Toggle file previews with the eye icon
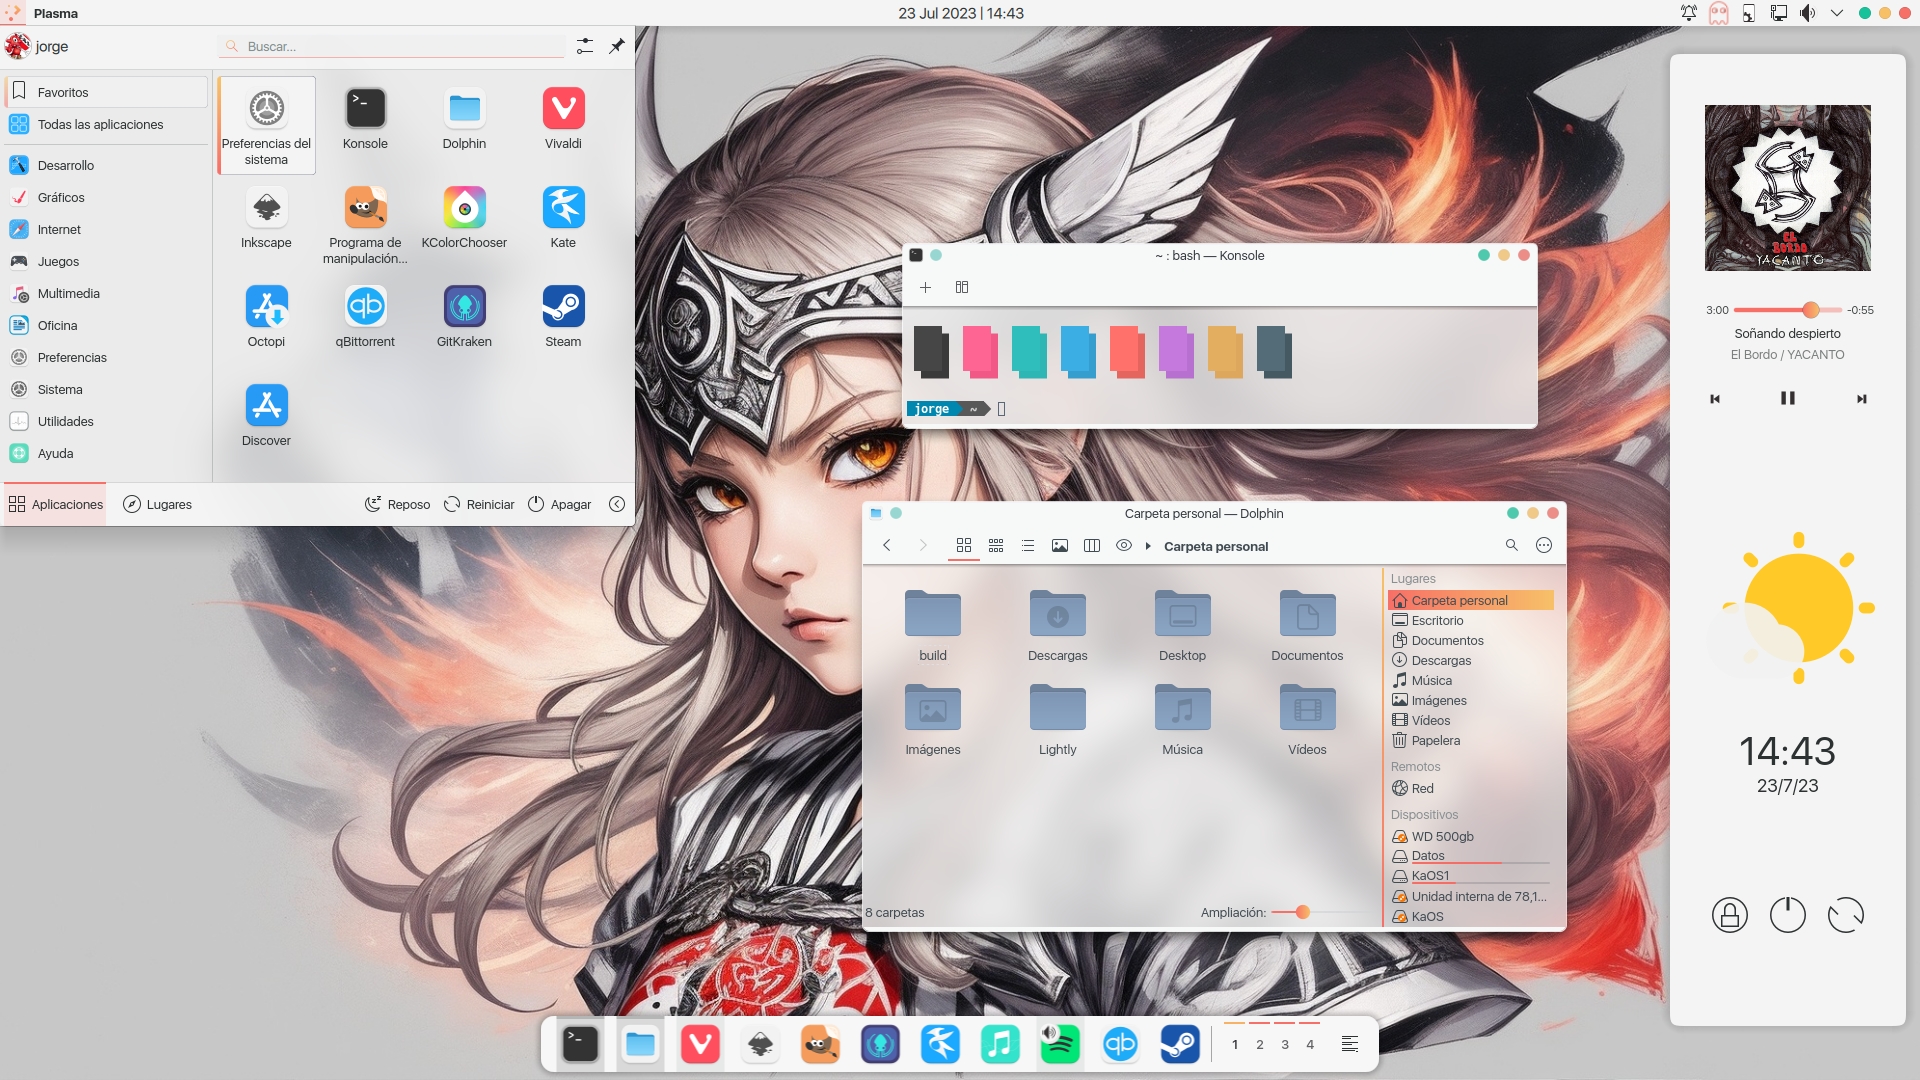This screenshot has width=1920, height=1080. (1124, 545)
